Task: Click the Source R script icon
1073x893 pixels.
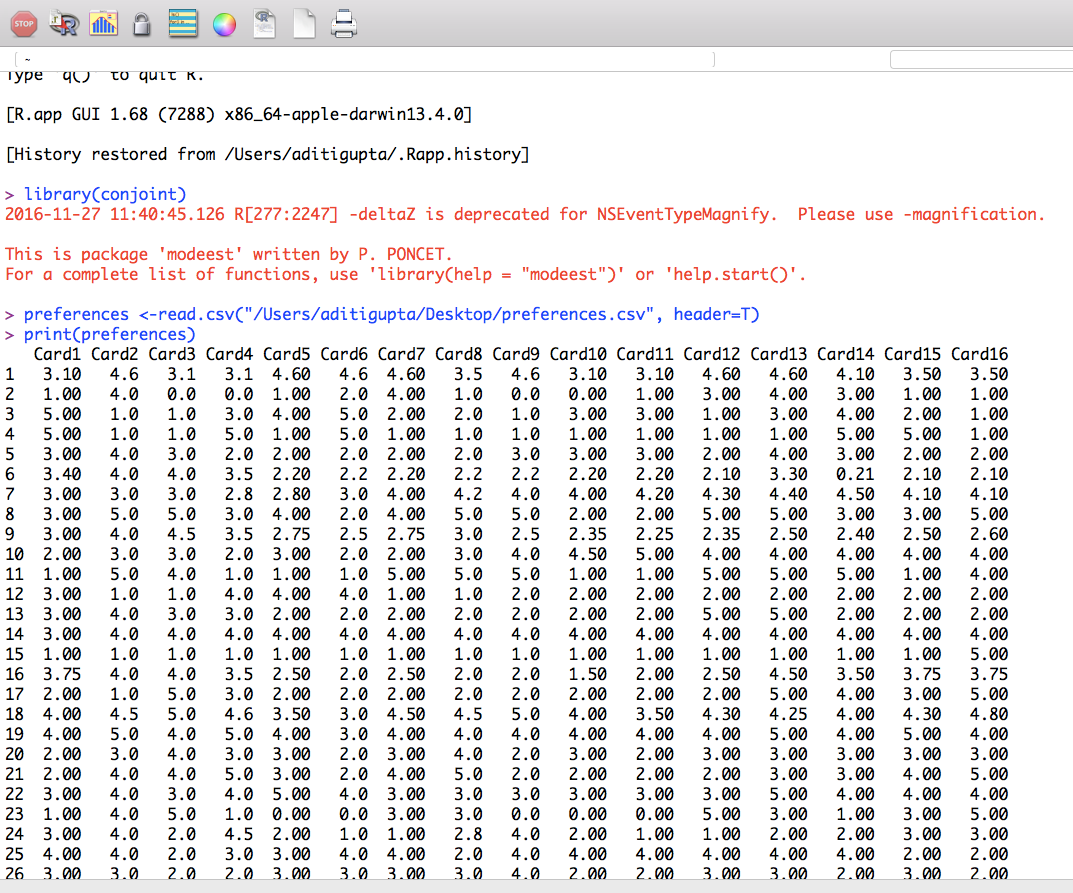Action: 64,24
